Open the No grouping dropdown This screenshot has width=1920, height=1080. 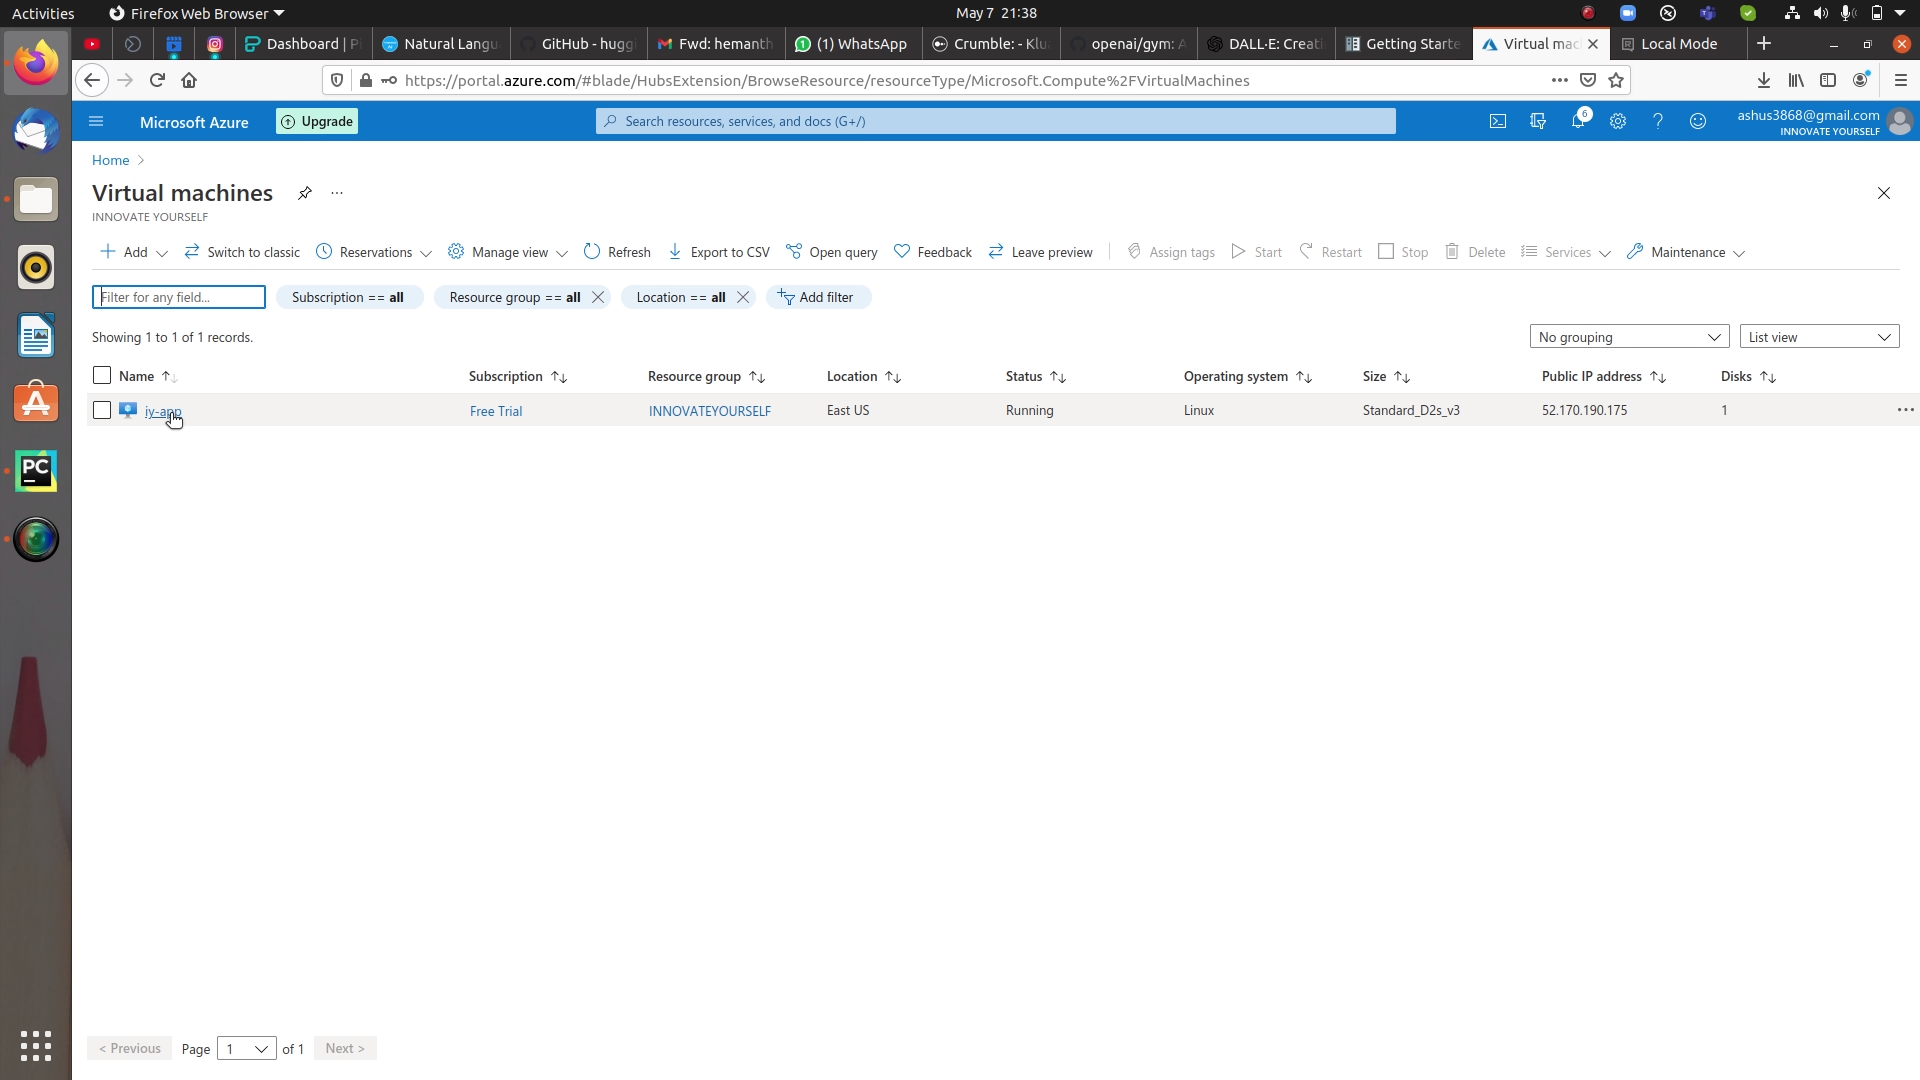point(1630,336)
